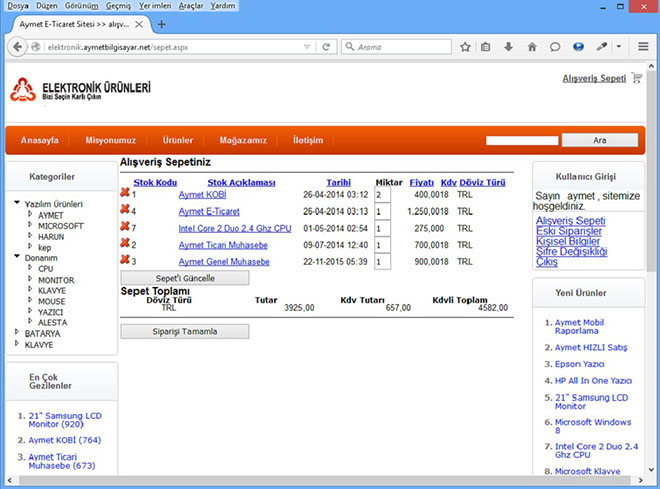Viewport: 660px width, 489px height.
Task: Sort by the Stok Kodu column header
Action: (x=155, y=183)
